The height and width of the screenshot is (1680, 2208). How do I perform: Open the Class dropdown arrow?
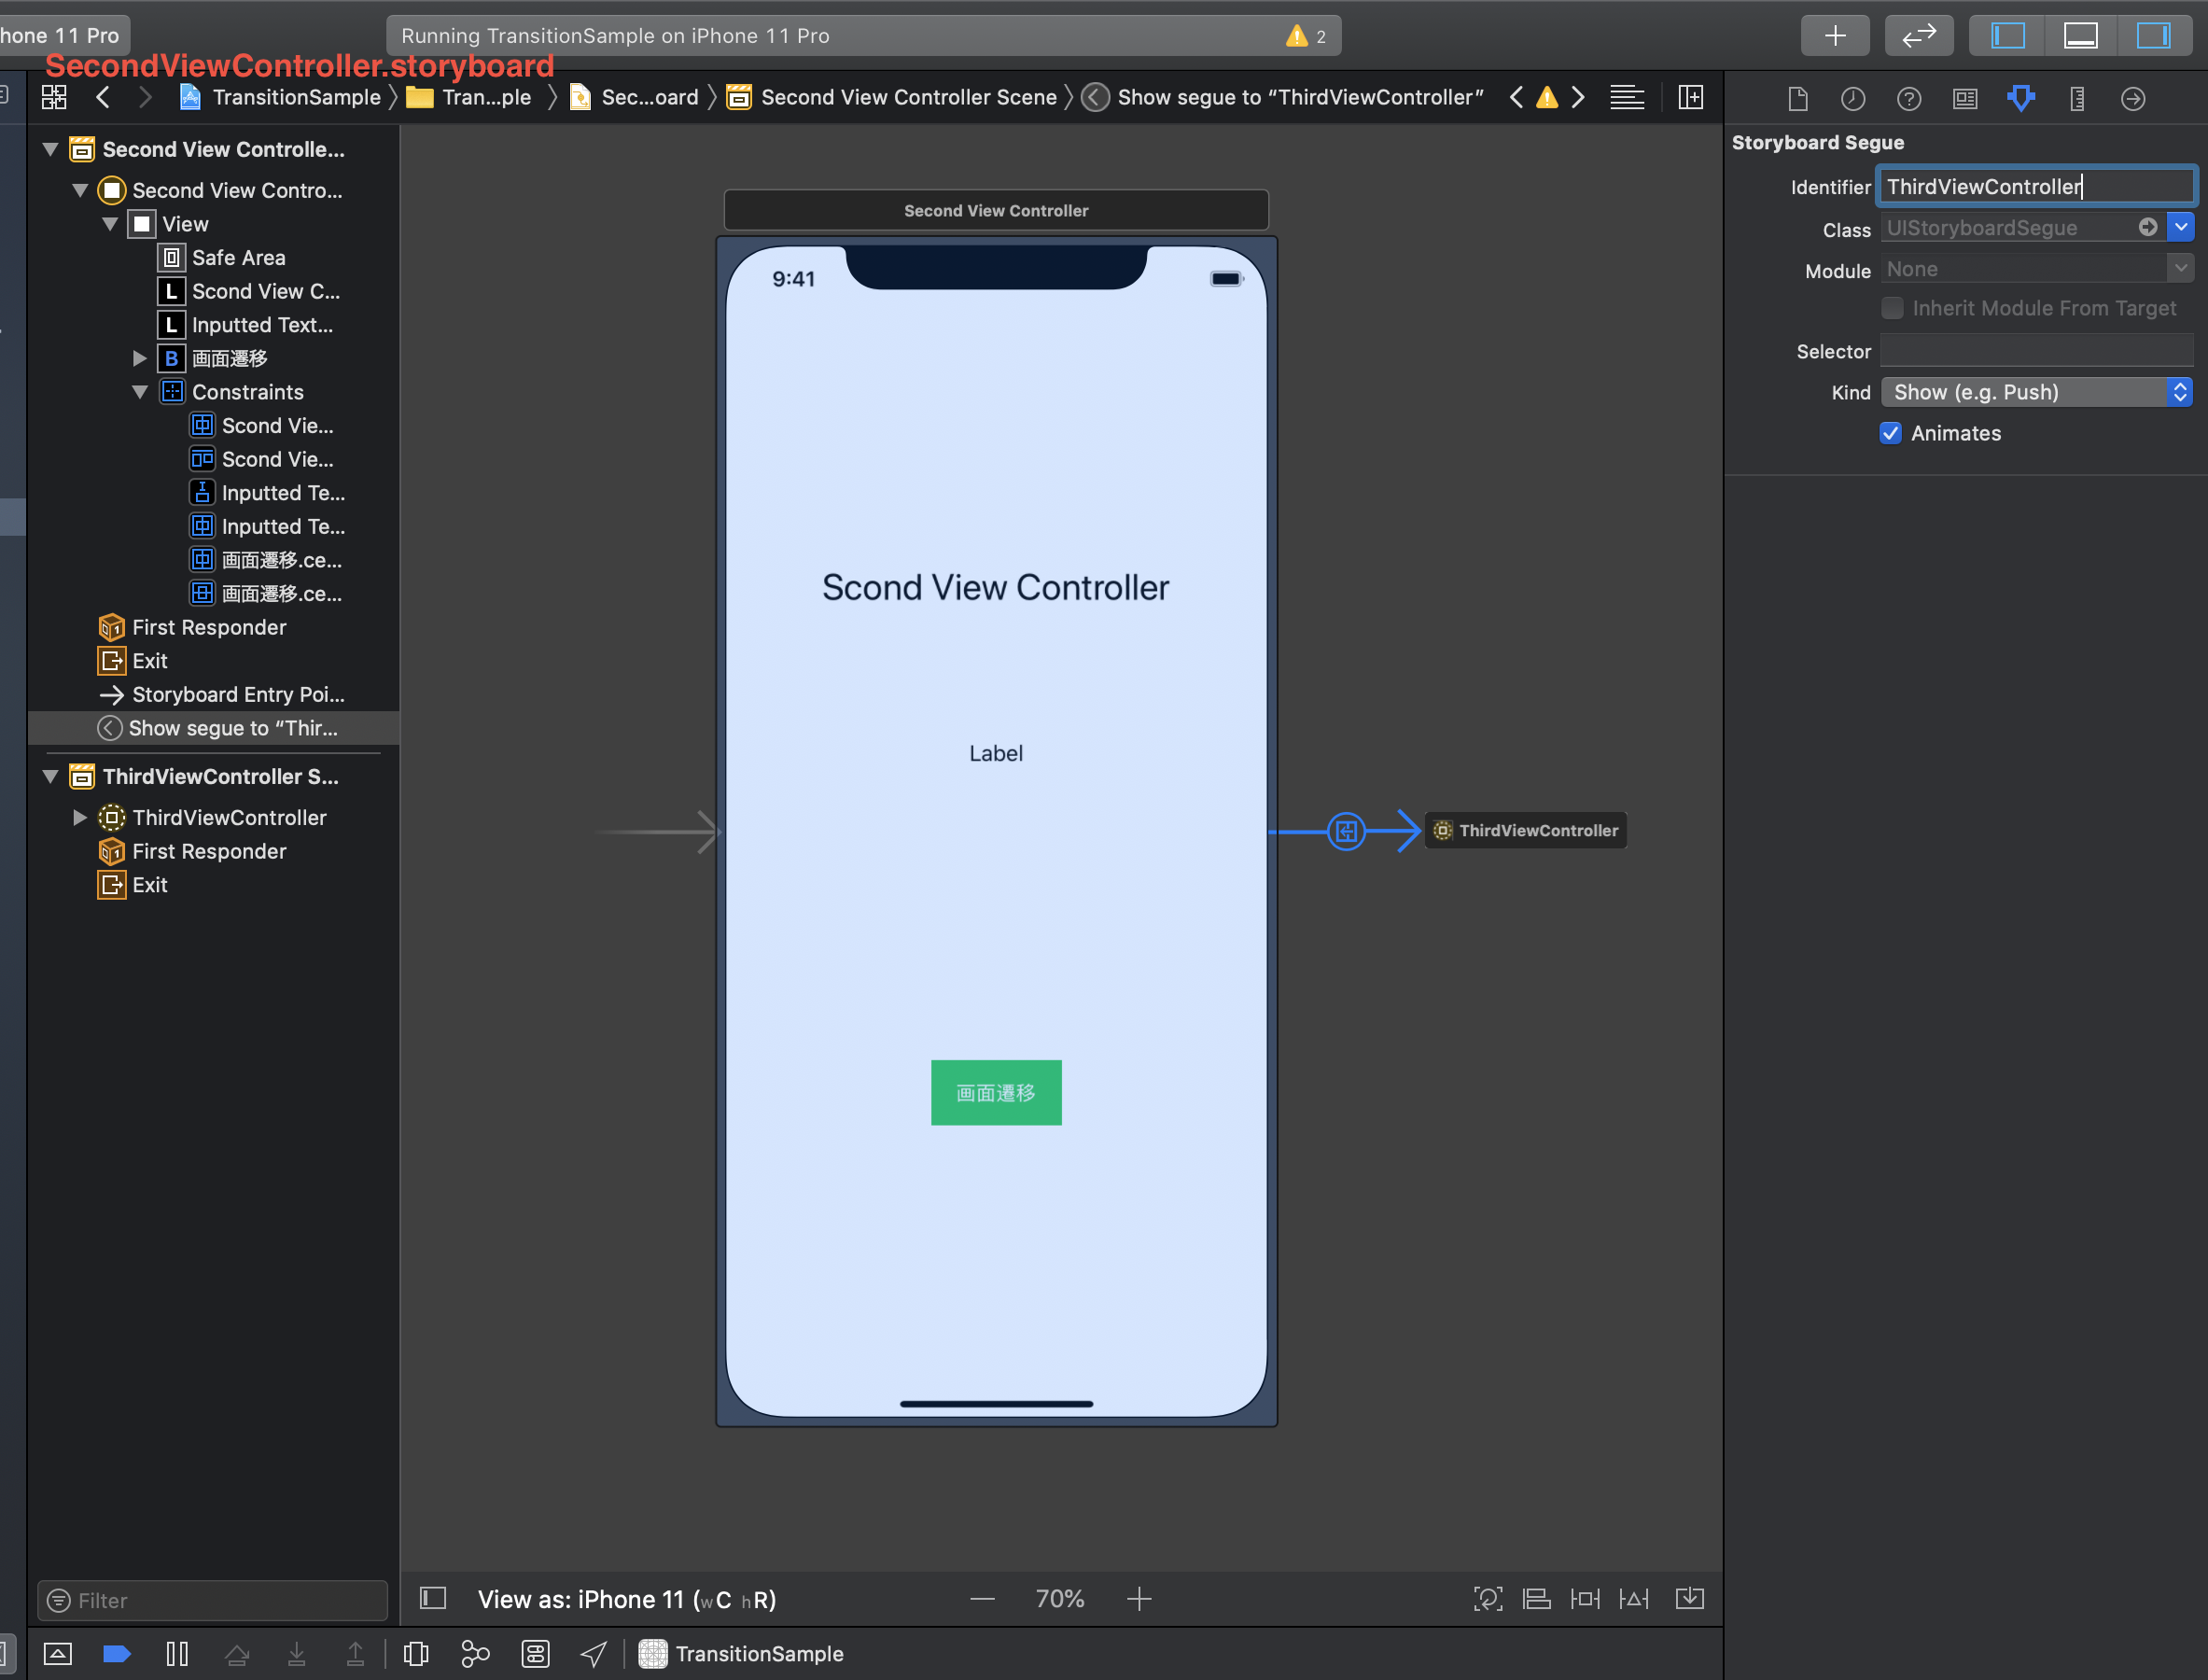(x=2181, y=228)
